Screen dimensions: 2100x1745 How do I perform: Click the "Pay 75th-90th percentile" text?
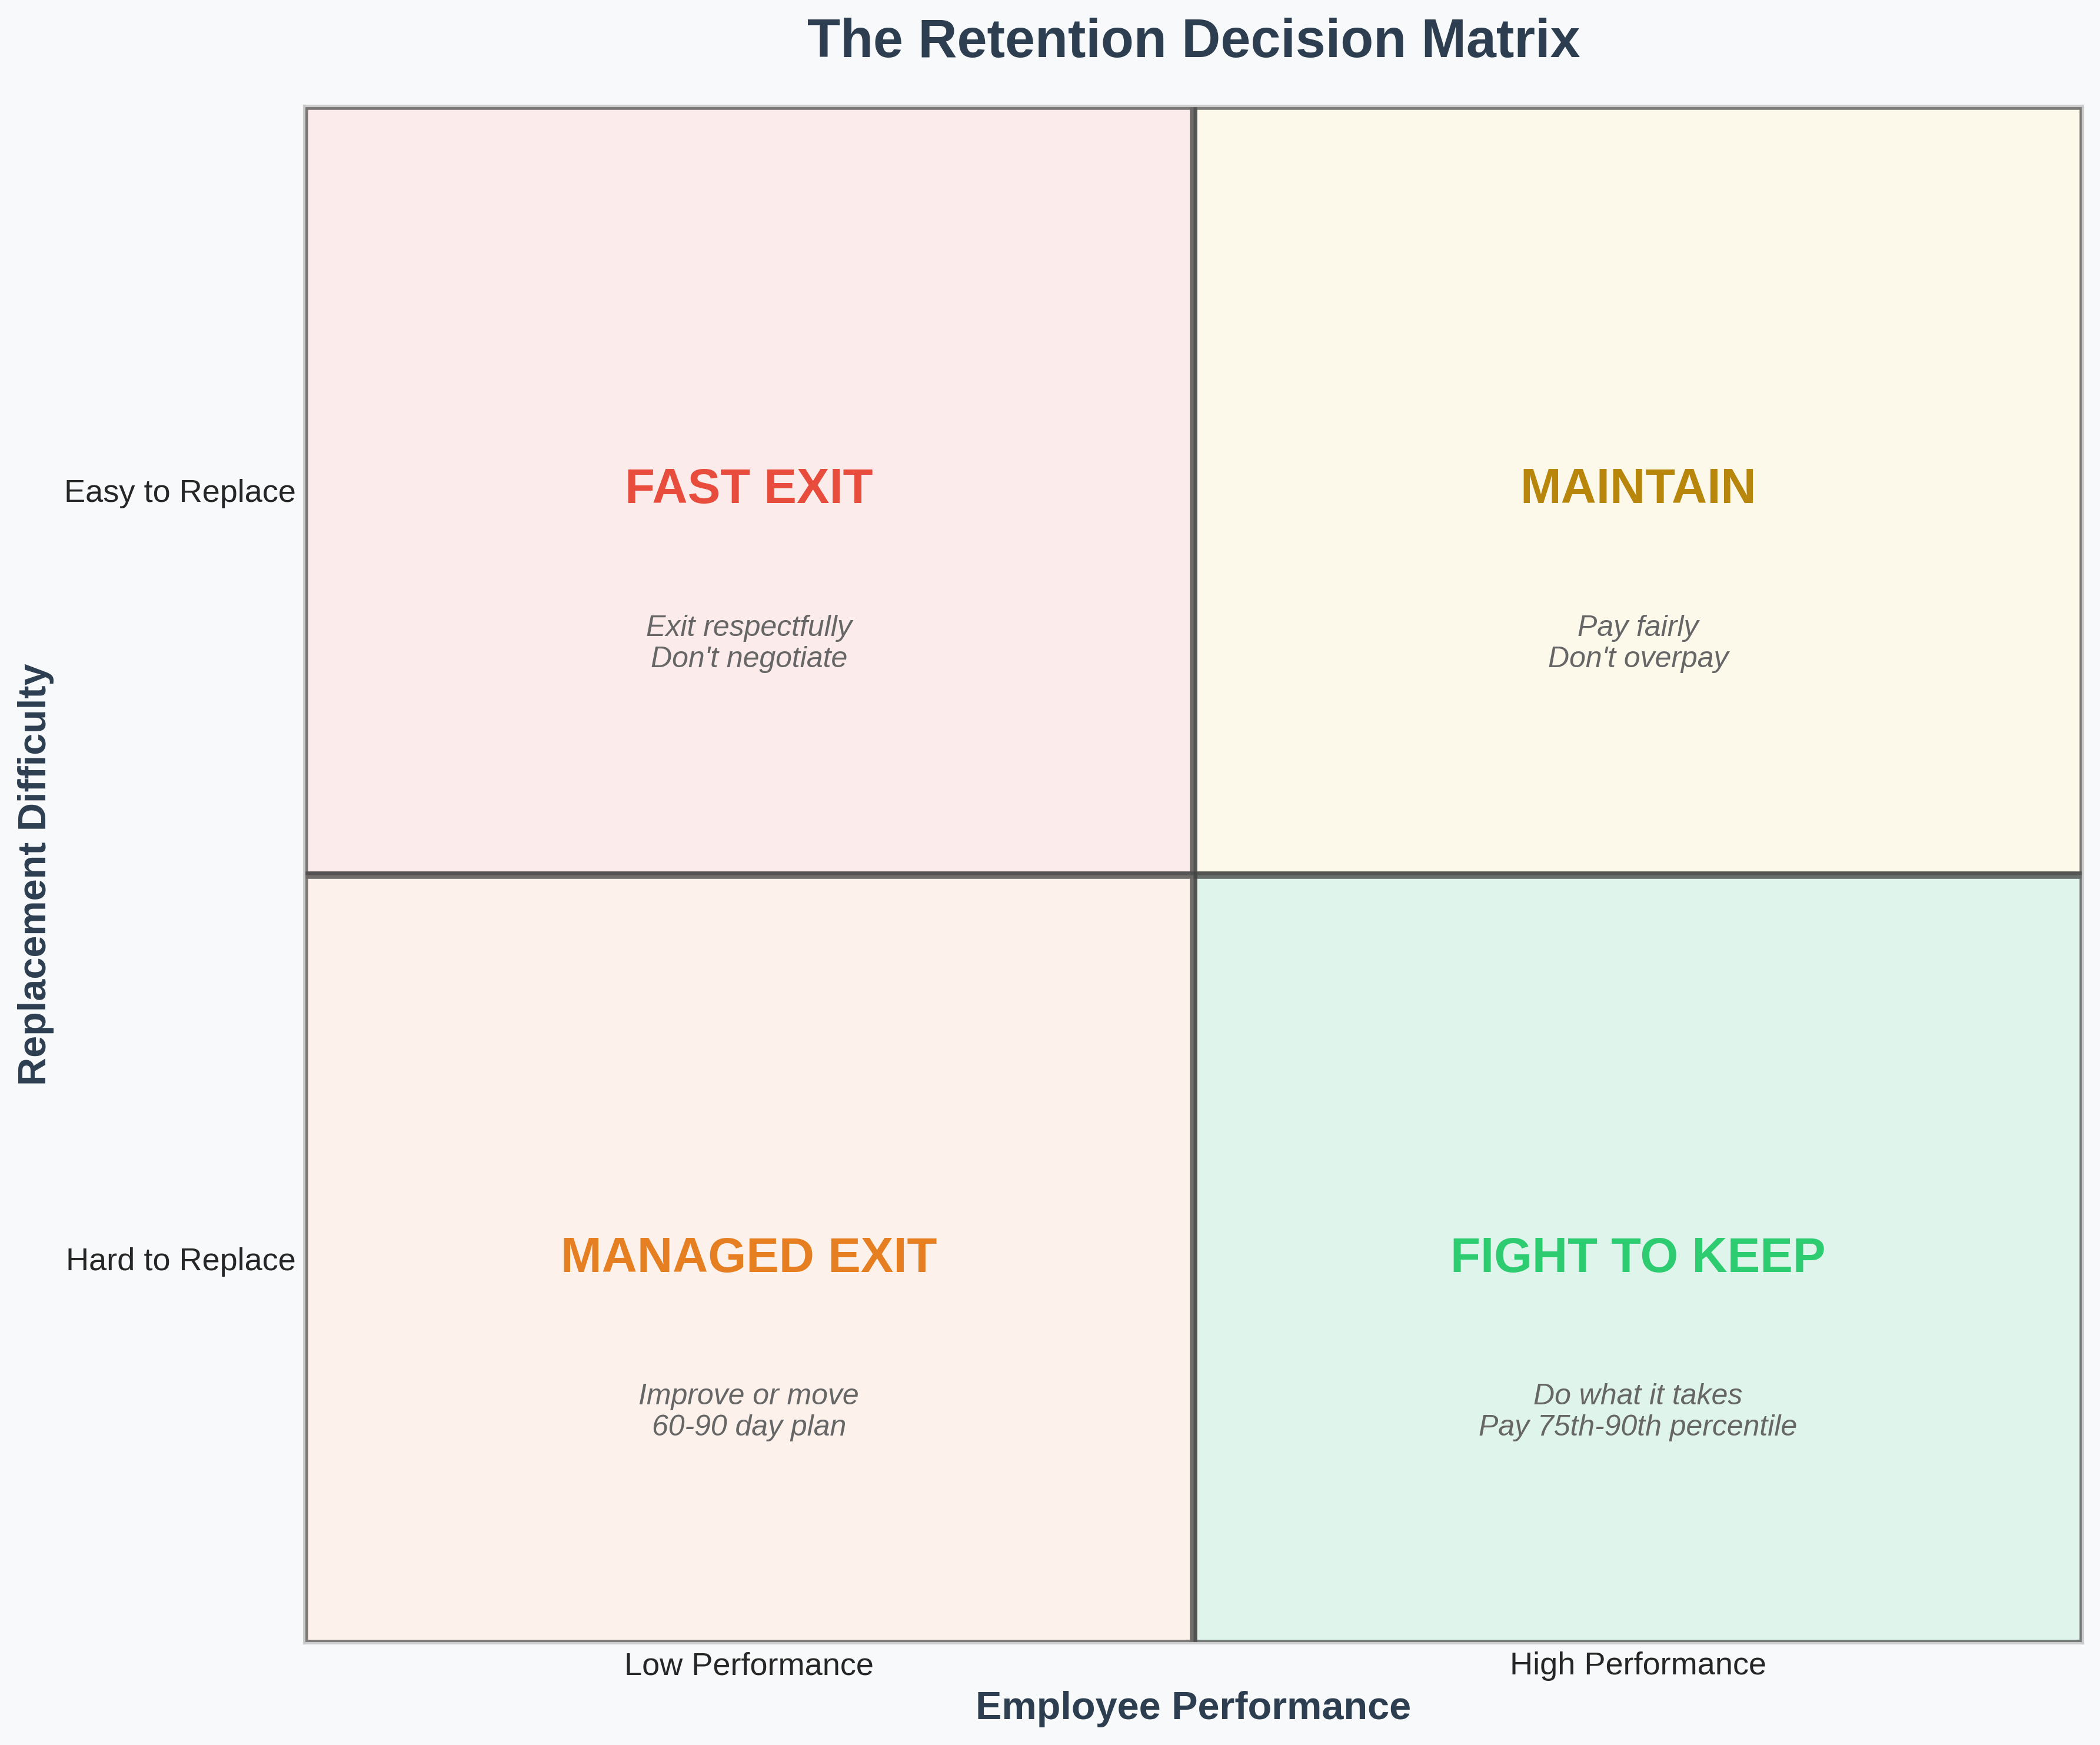point(1637,1426)
